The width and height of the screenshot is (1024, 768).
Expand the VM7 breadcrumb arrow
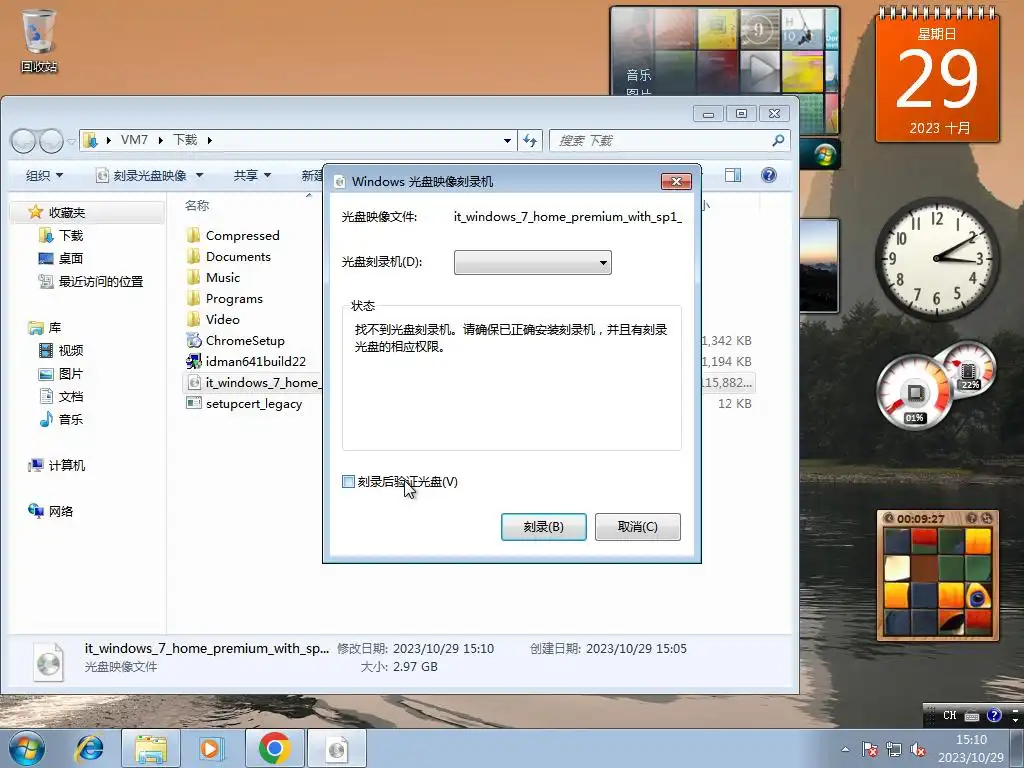coord(161,140)
